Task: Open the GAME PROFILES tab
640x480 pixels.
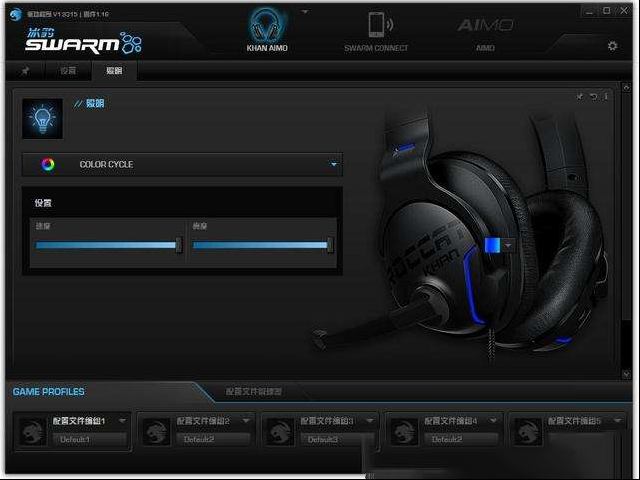Action: [x=49, y=392]
